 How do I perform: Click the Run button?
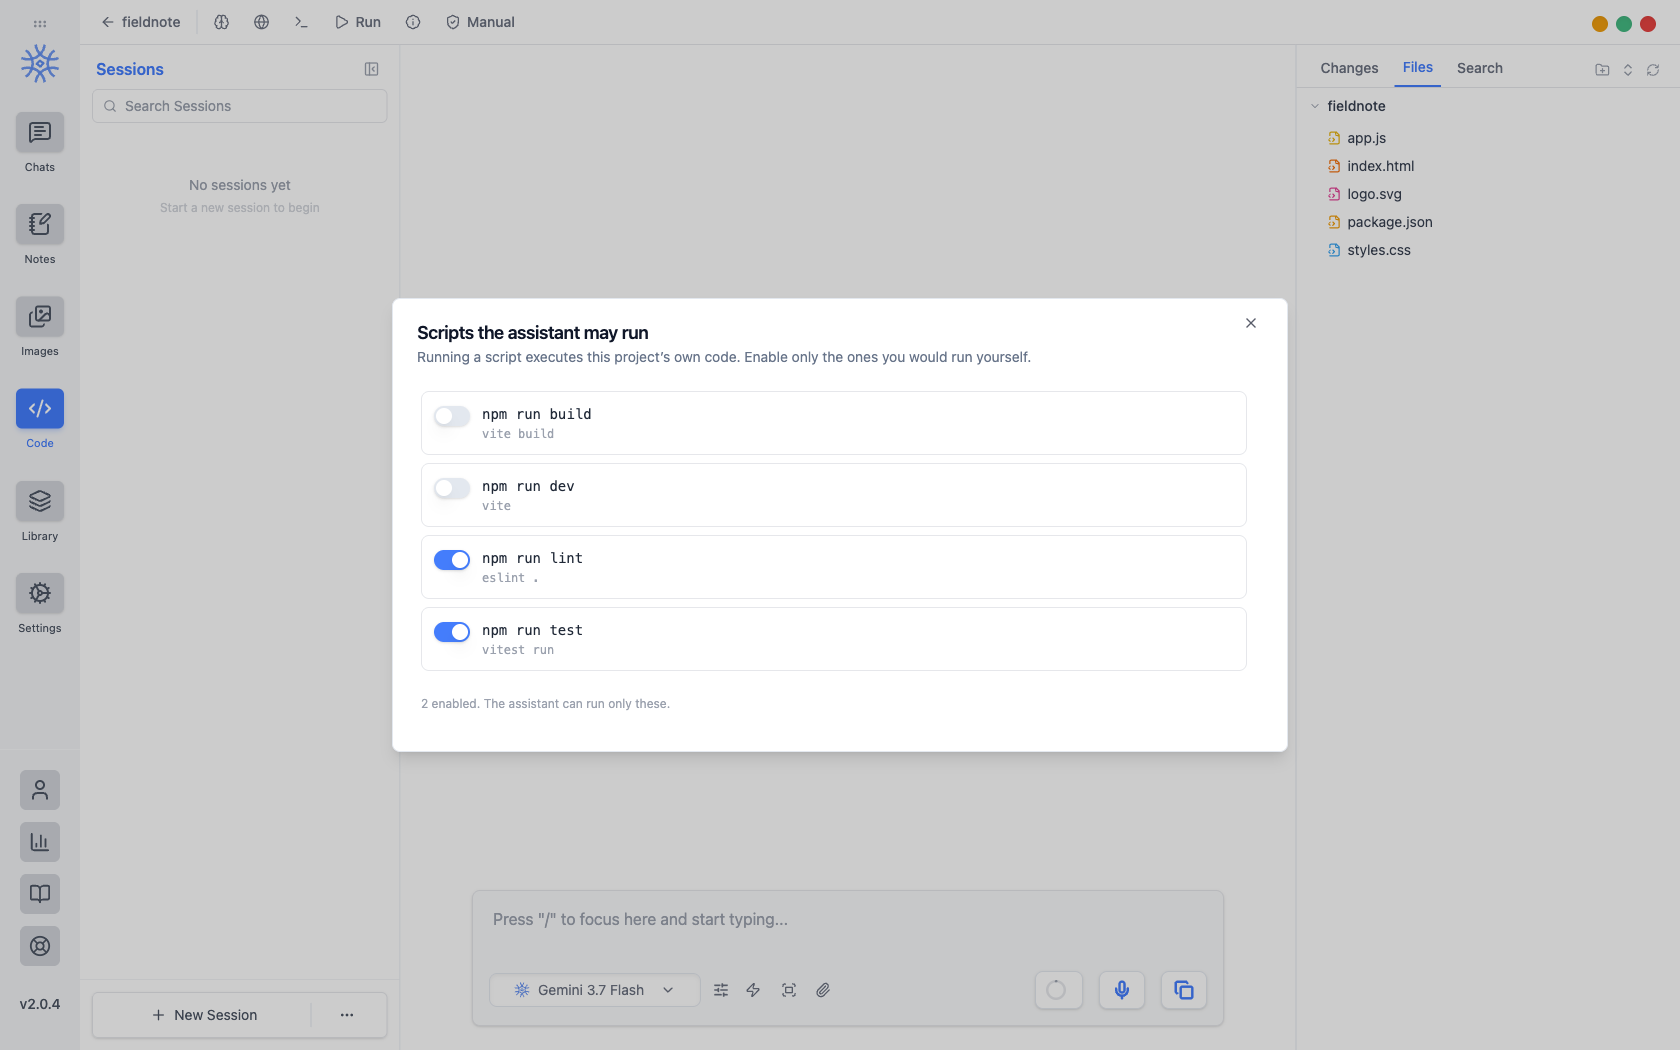[358, 22]
